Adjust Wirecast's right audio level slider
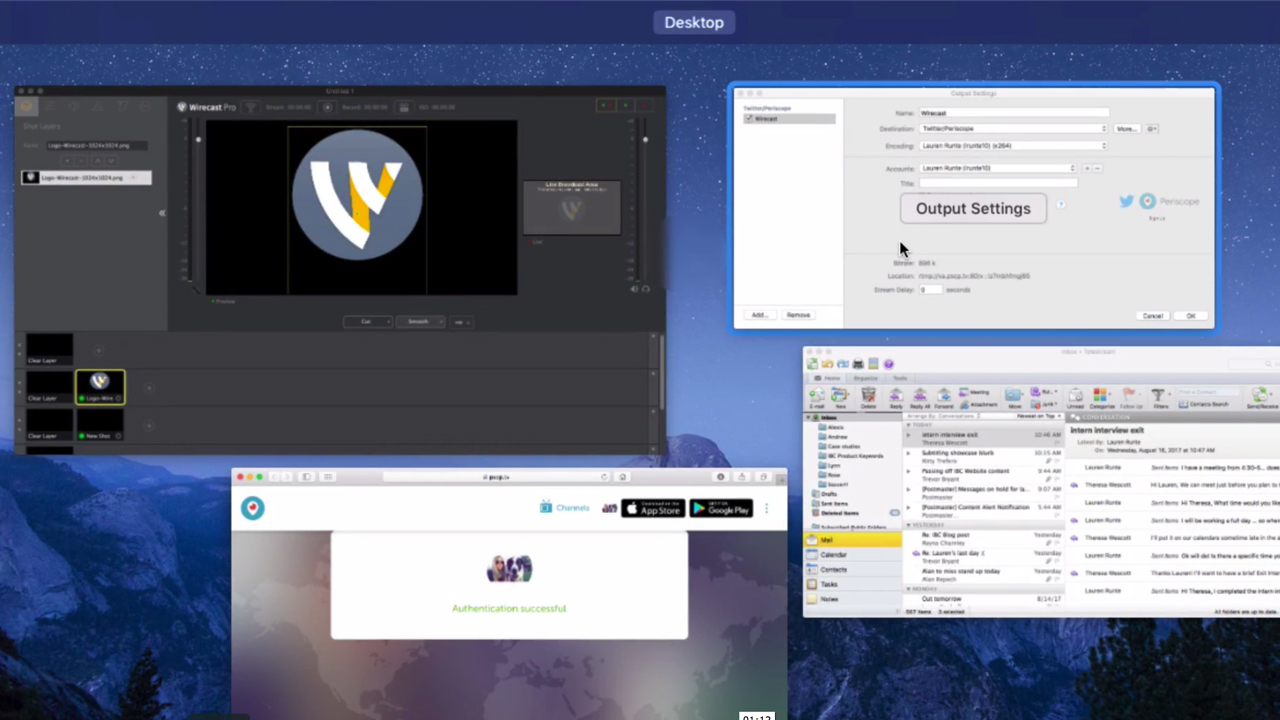This screenshot has height=720, width=1280. (x=645, y=139)
